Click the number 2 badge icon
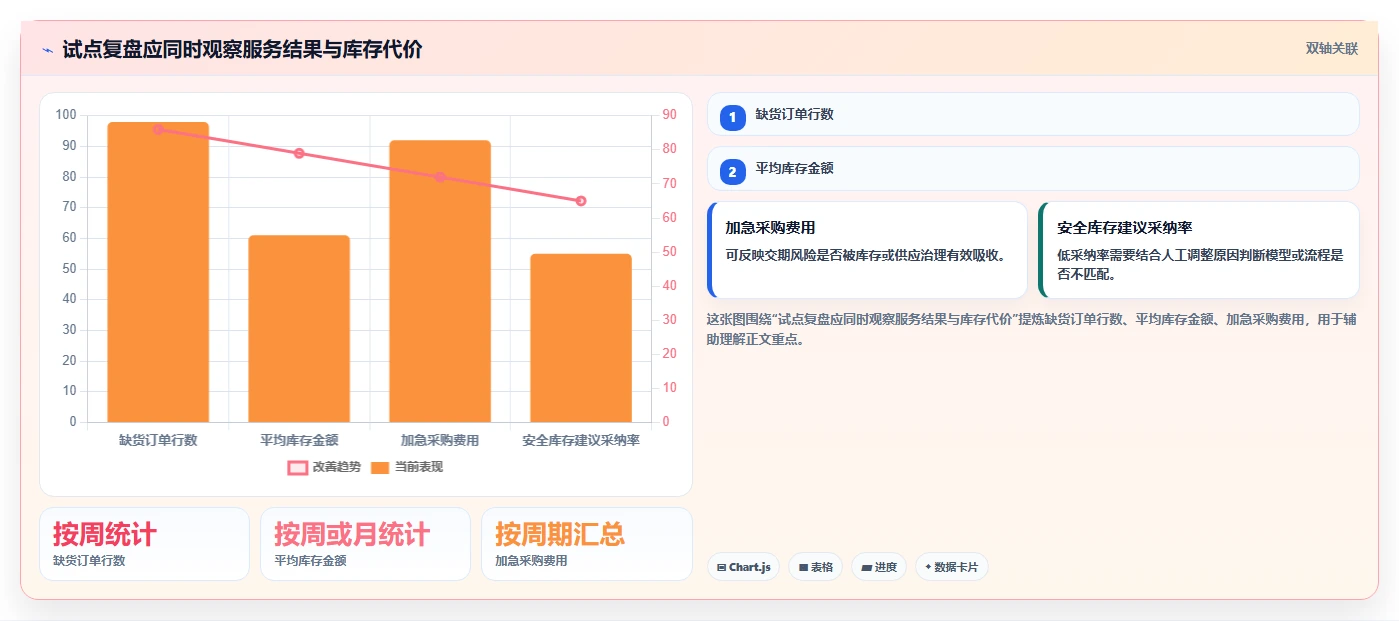Image resolution: width=1399 pixels, height=621 pixels. coord(732,172)
